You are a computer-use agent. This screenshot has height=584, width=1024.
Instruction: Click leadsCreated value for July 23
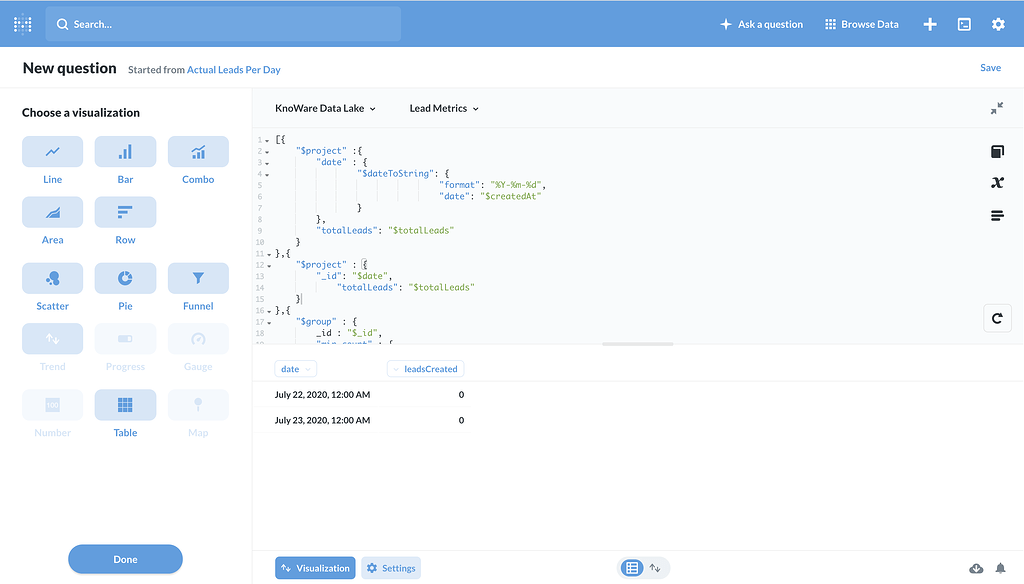[461, 420]
